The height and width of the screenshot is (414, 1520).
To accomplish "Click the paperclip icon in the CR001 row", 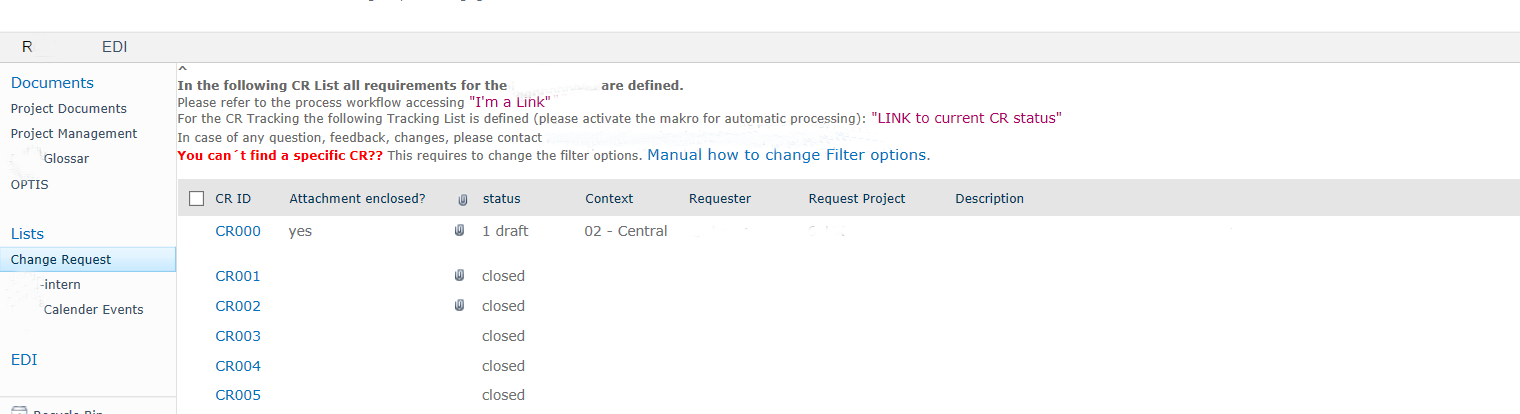I will tap(459, 276).
